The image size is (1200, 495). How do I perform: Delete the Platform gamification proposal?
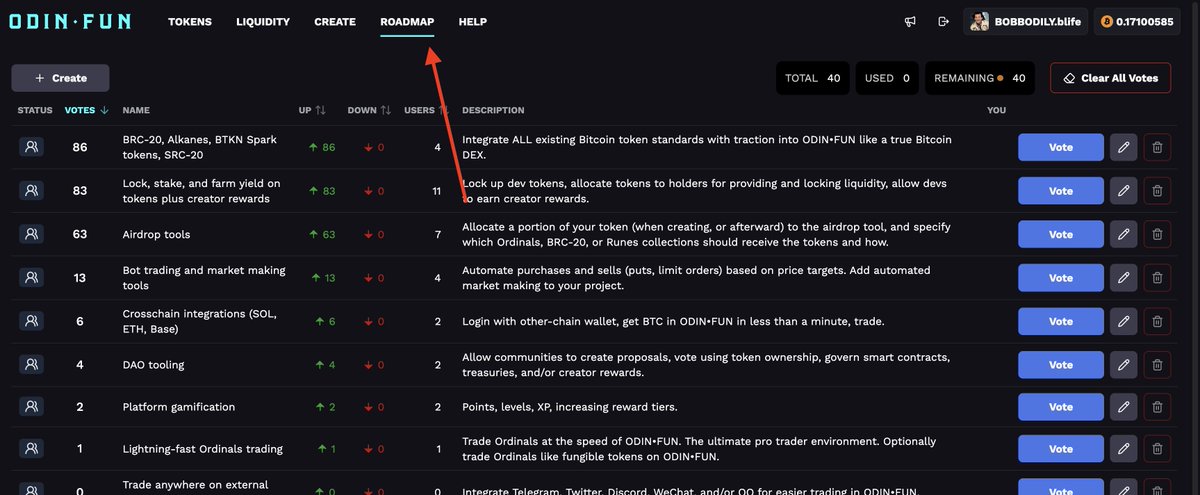1157,407
